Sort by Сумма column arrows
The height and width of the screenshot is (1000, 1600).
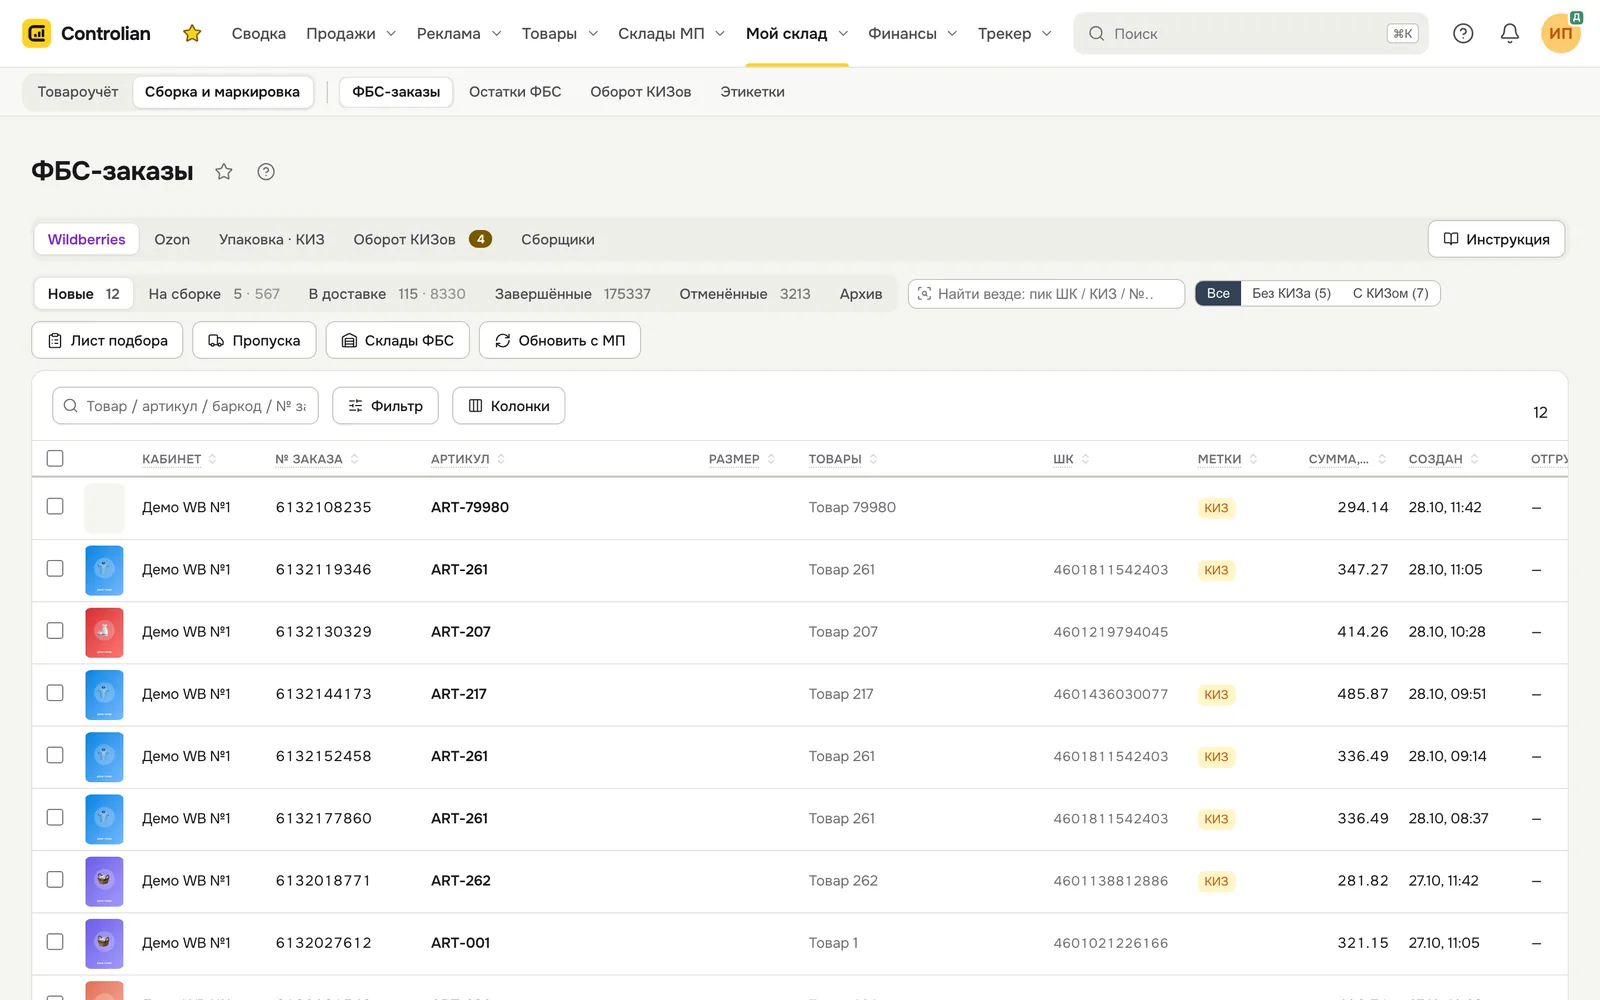pos(1382,459)
